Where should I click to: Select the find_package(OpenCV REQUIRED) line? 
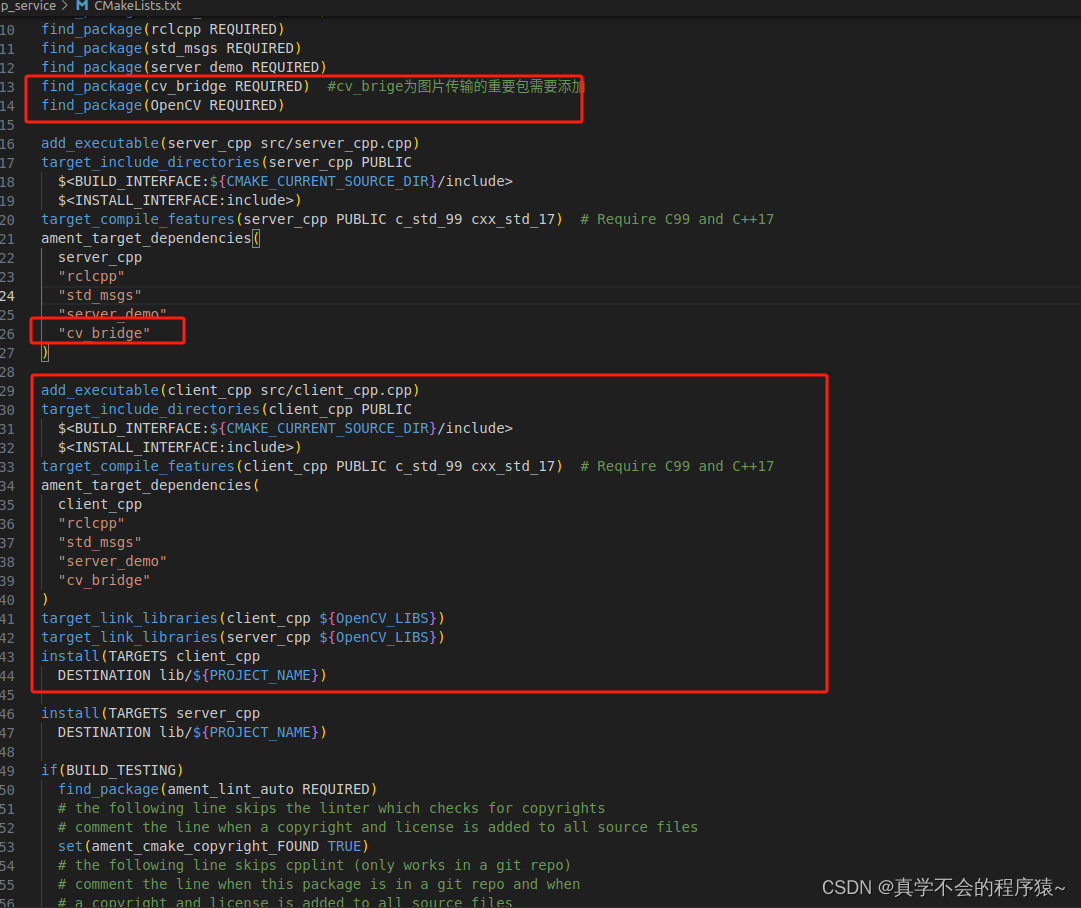(164, 105)
